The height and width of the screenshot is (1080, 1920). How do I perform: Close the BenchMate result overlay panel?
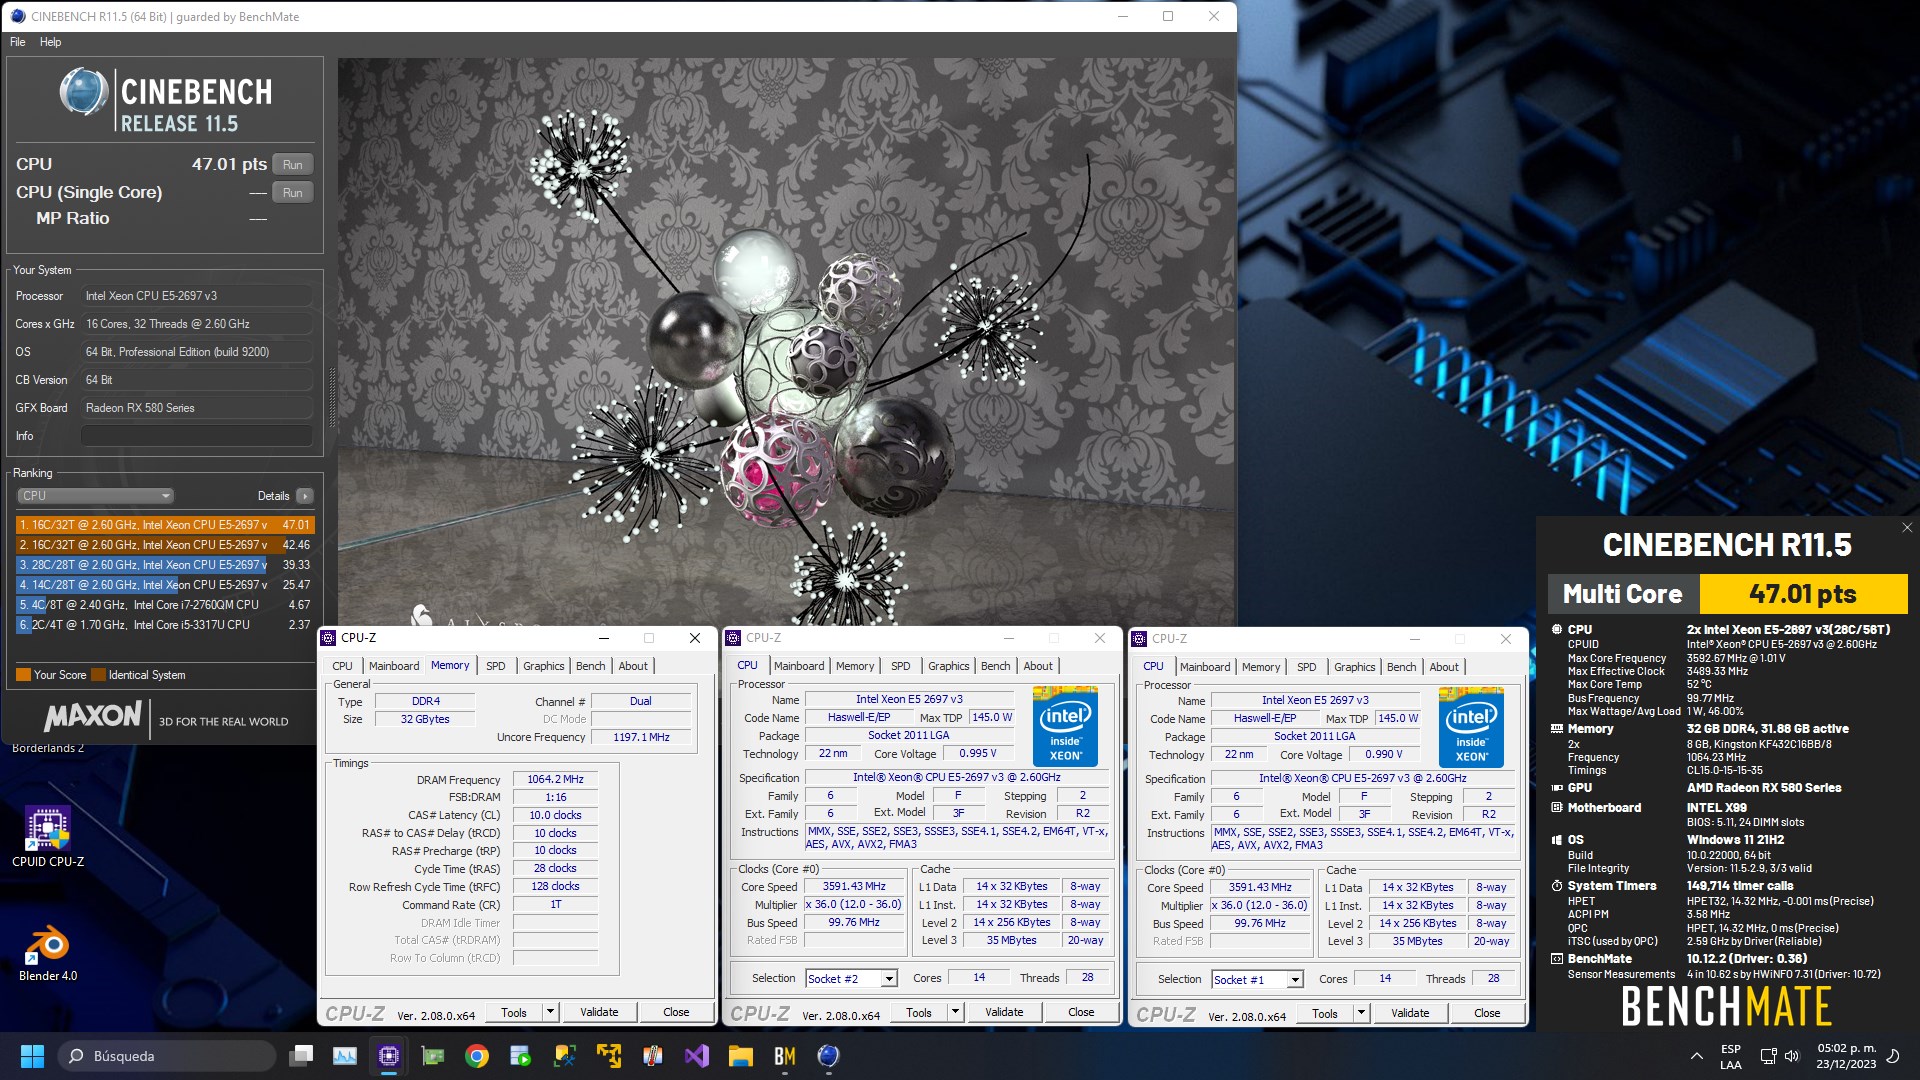[x=1906, y=528]
